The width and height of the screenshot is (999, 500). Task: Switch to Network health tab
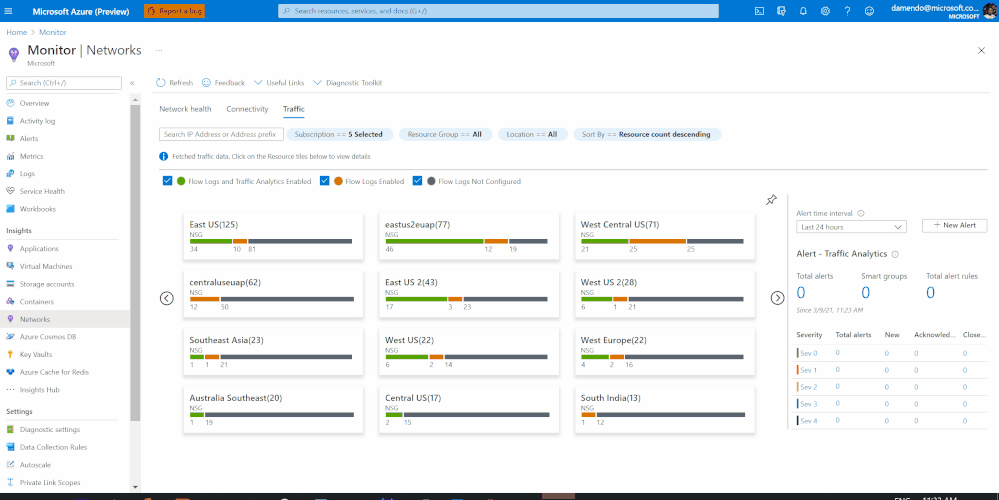(x=185, y=109)
